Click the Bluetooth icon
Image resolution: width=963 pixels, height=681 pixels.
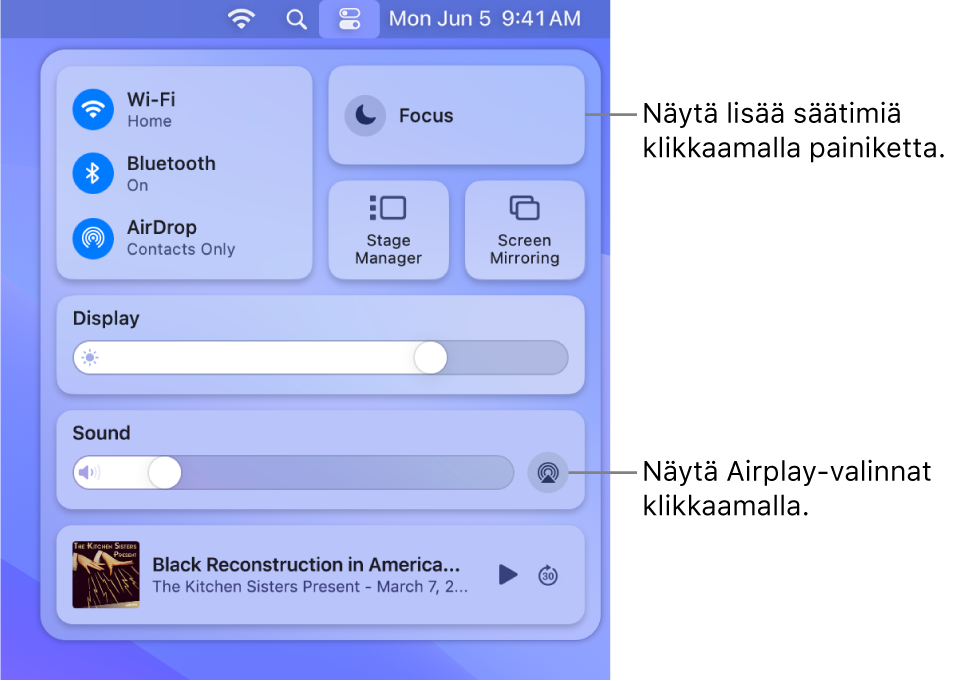[x=92, y=174]
